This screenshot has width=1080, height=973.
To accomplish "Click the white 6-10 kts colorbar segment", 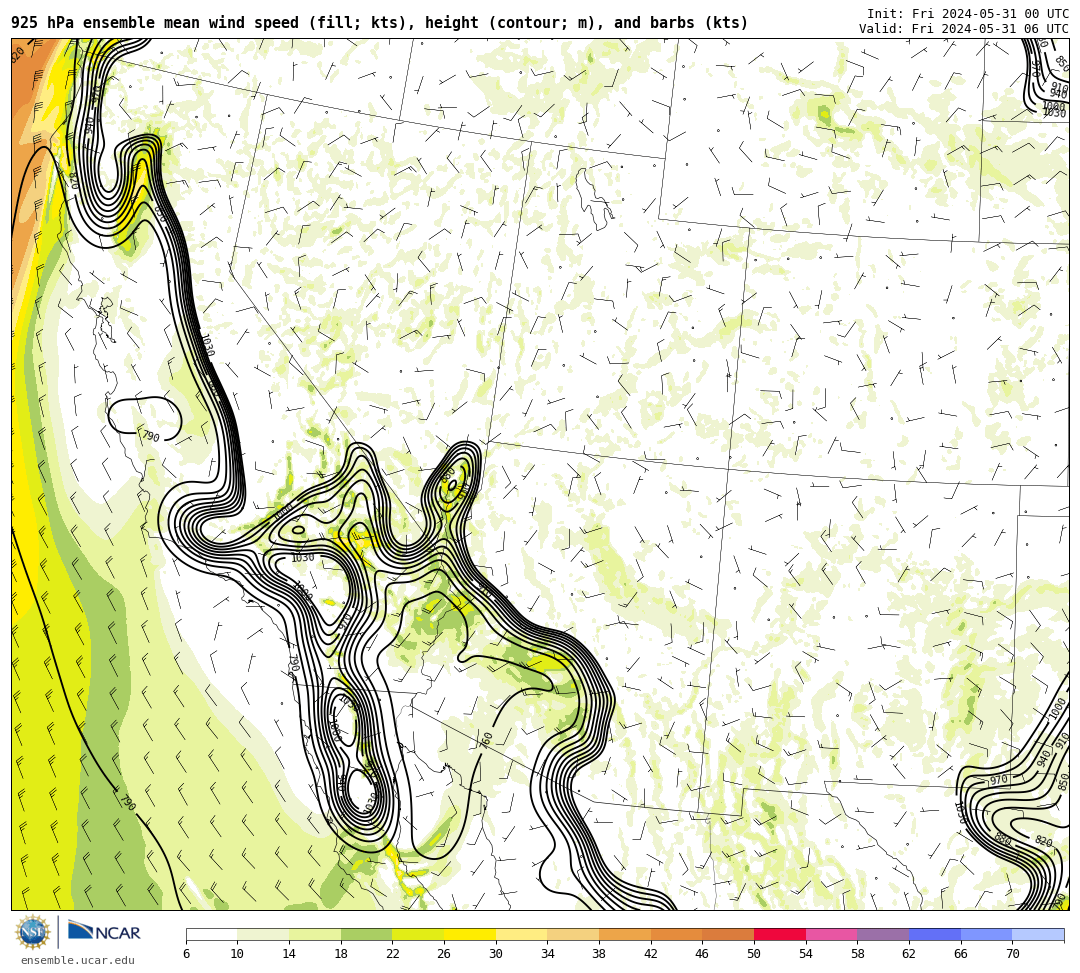I will click(x=211, y=934).
